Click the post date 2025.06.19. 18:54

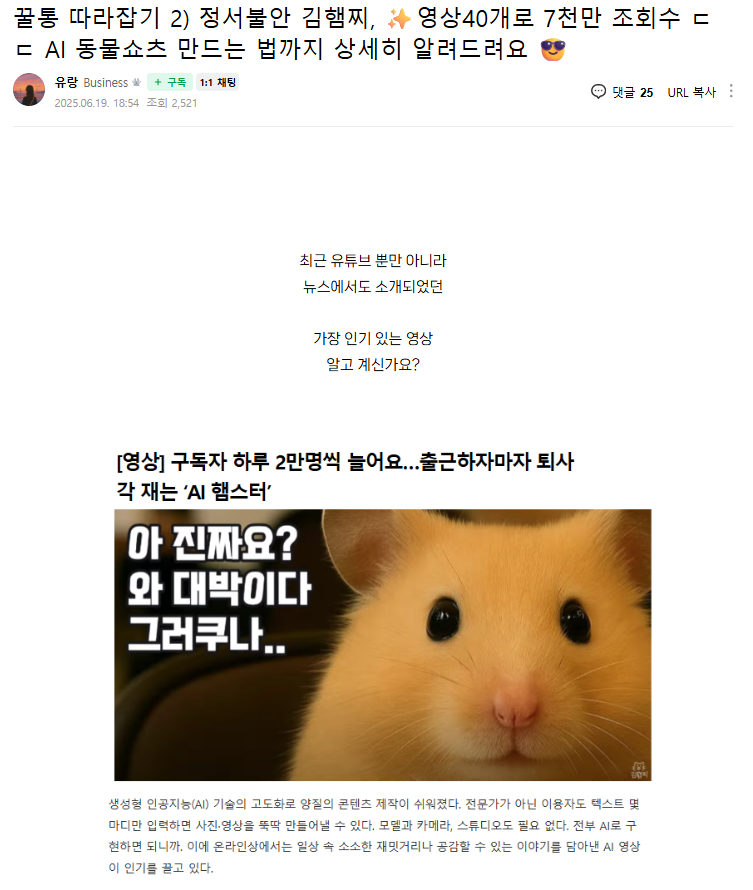click(x=96, y=103)
